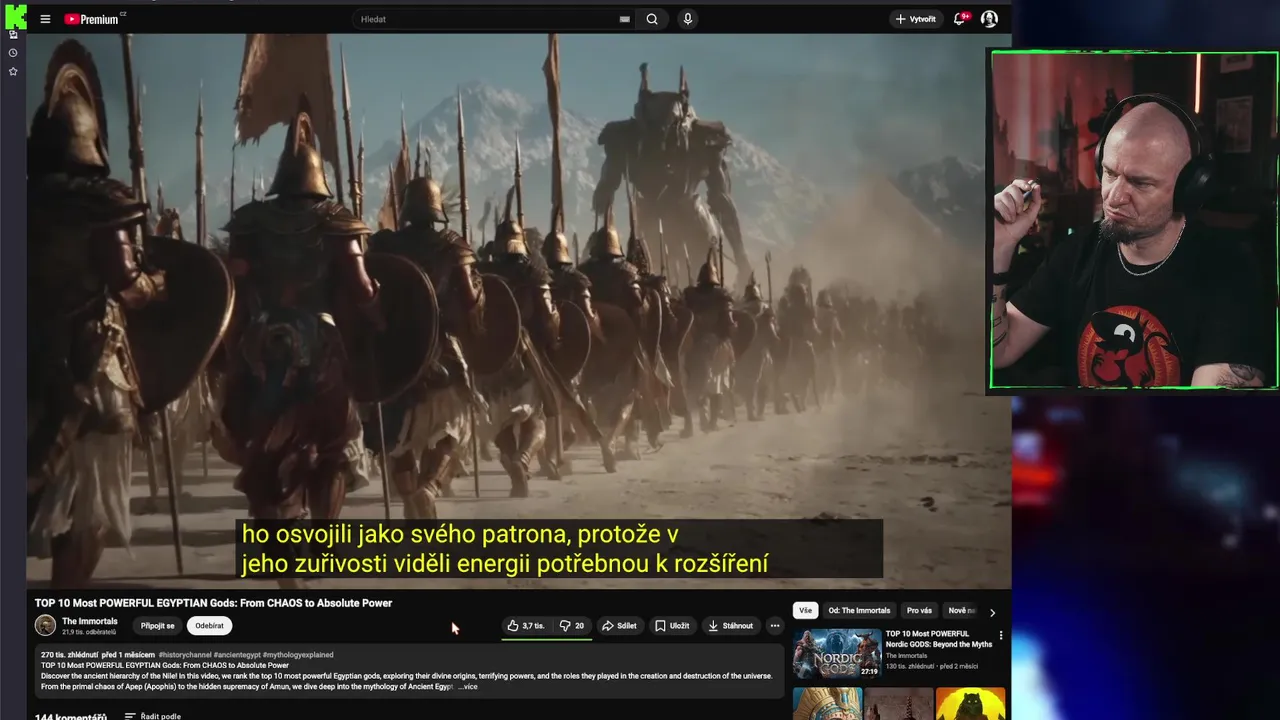Open the account avatar menu
The image size is (1280, 720).
(x=989, y=19)
